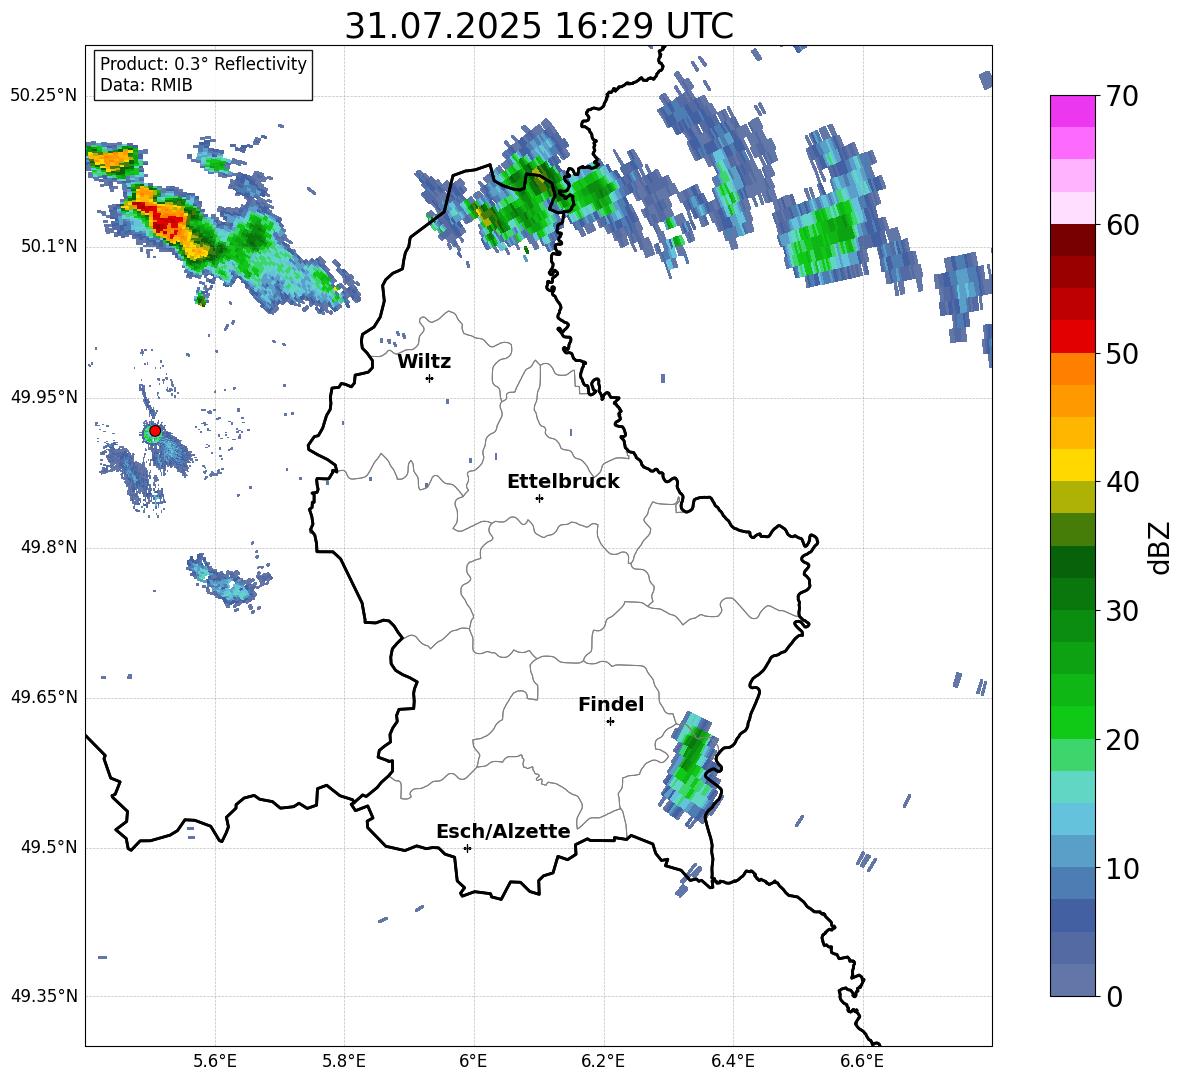The width and height of the screenshot is (1184, 1081).
Task: Click the 49.35°N latitude label
Action: coord(44,996)
